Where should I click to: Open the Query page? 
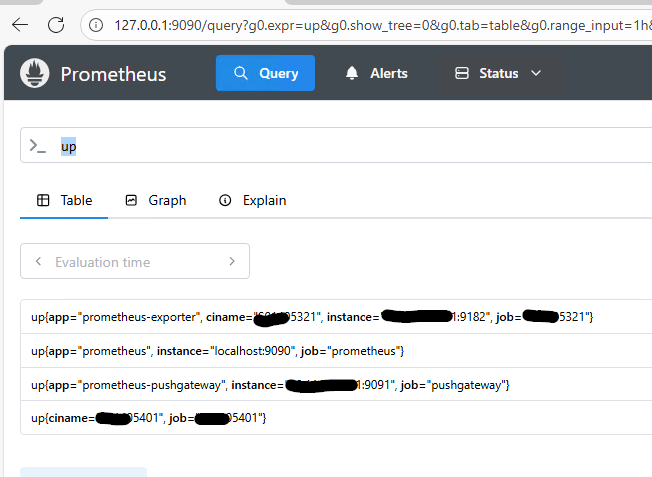point(265,73)
